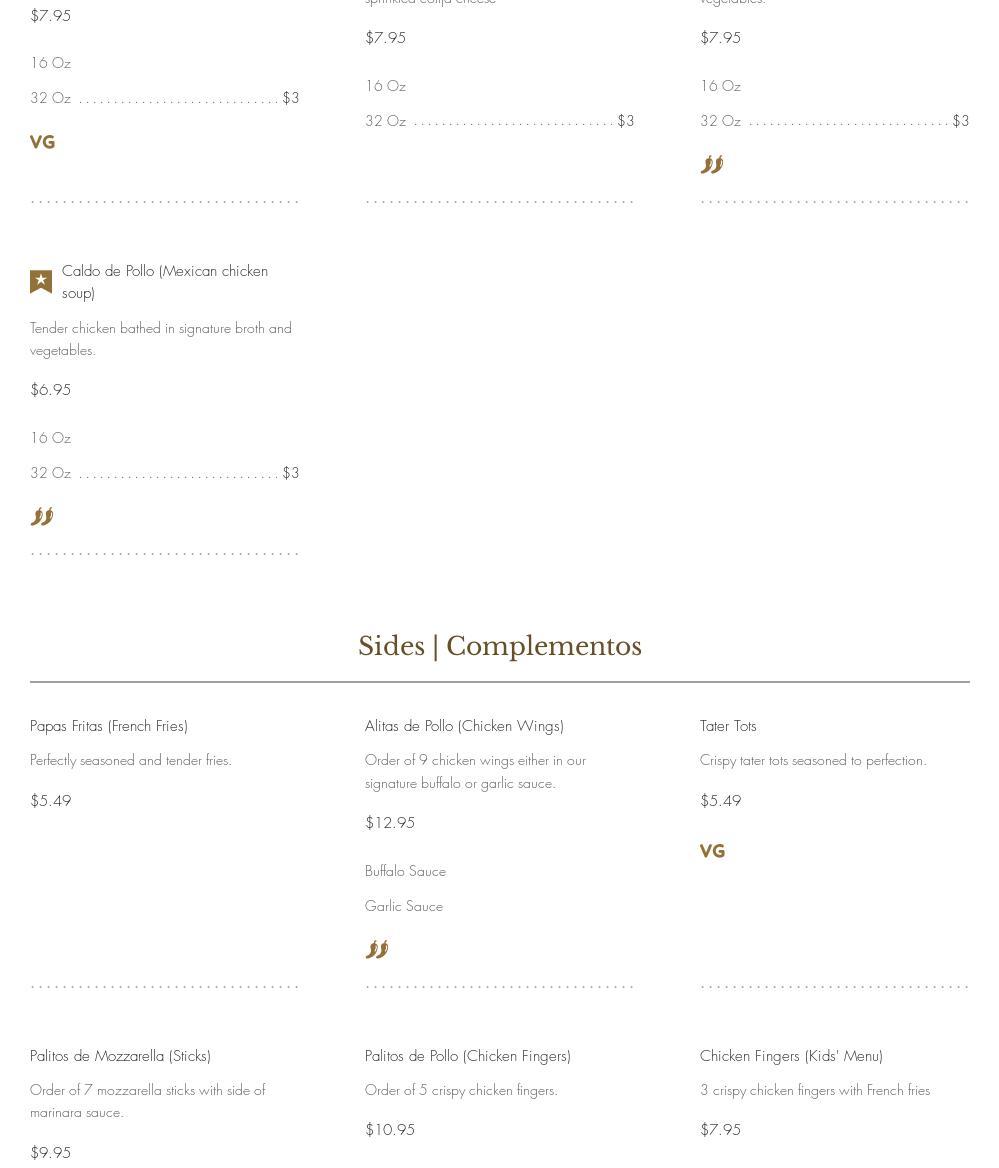
Task: Click the VG icon in the soup section
Action: coord(42,143)
